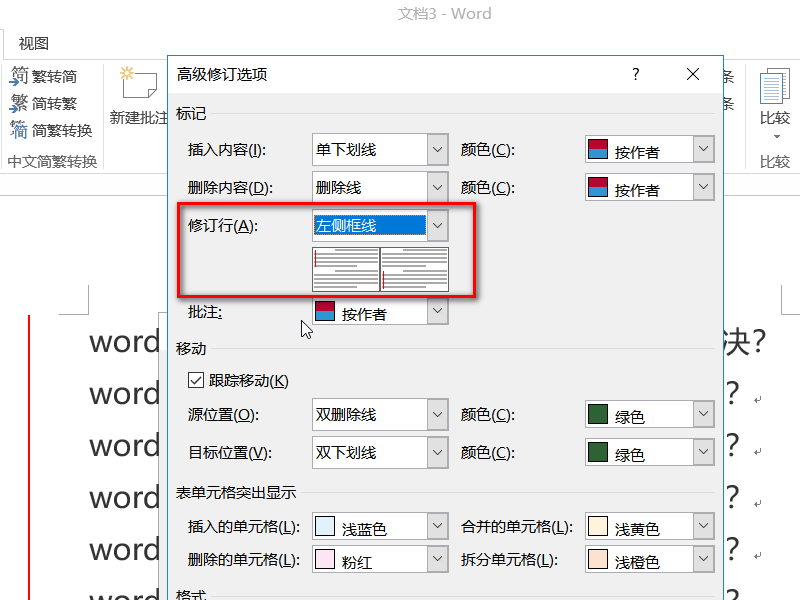Image resolution: width=800 pixels, height=600 pixels.
Task: Click the 新建批注 new comment icon
Action: [138, 83]
